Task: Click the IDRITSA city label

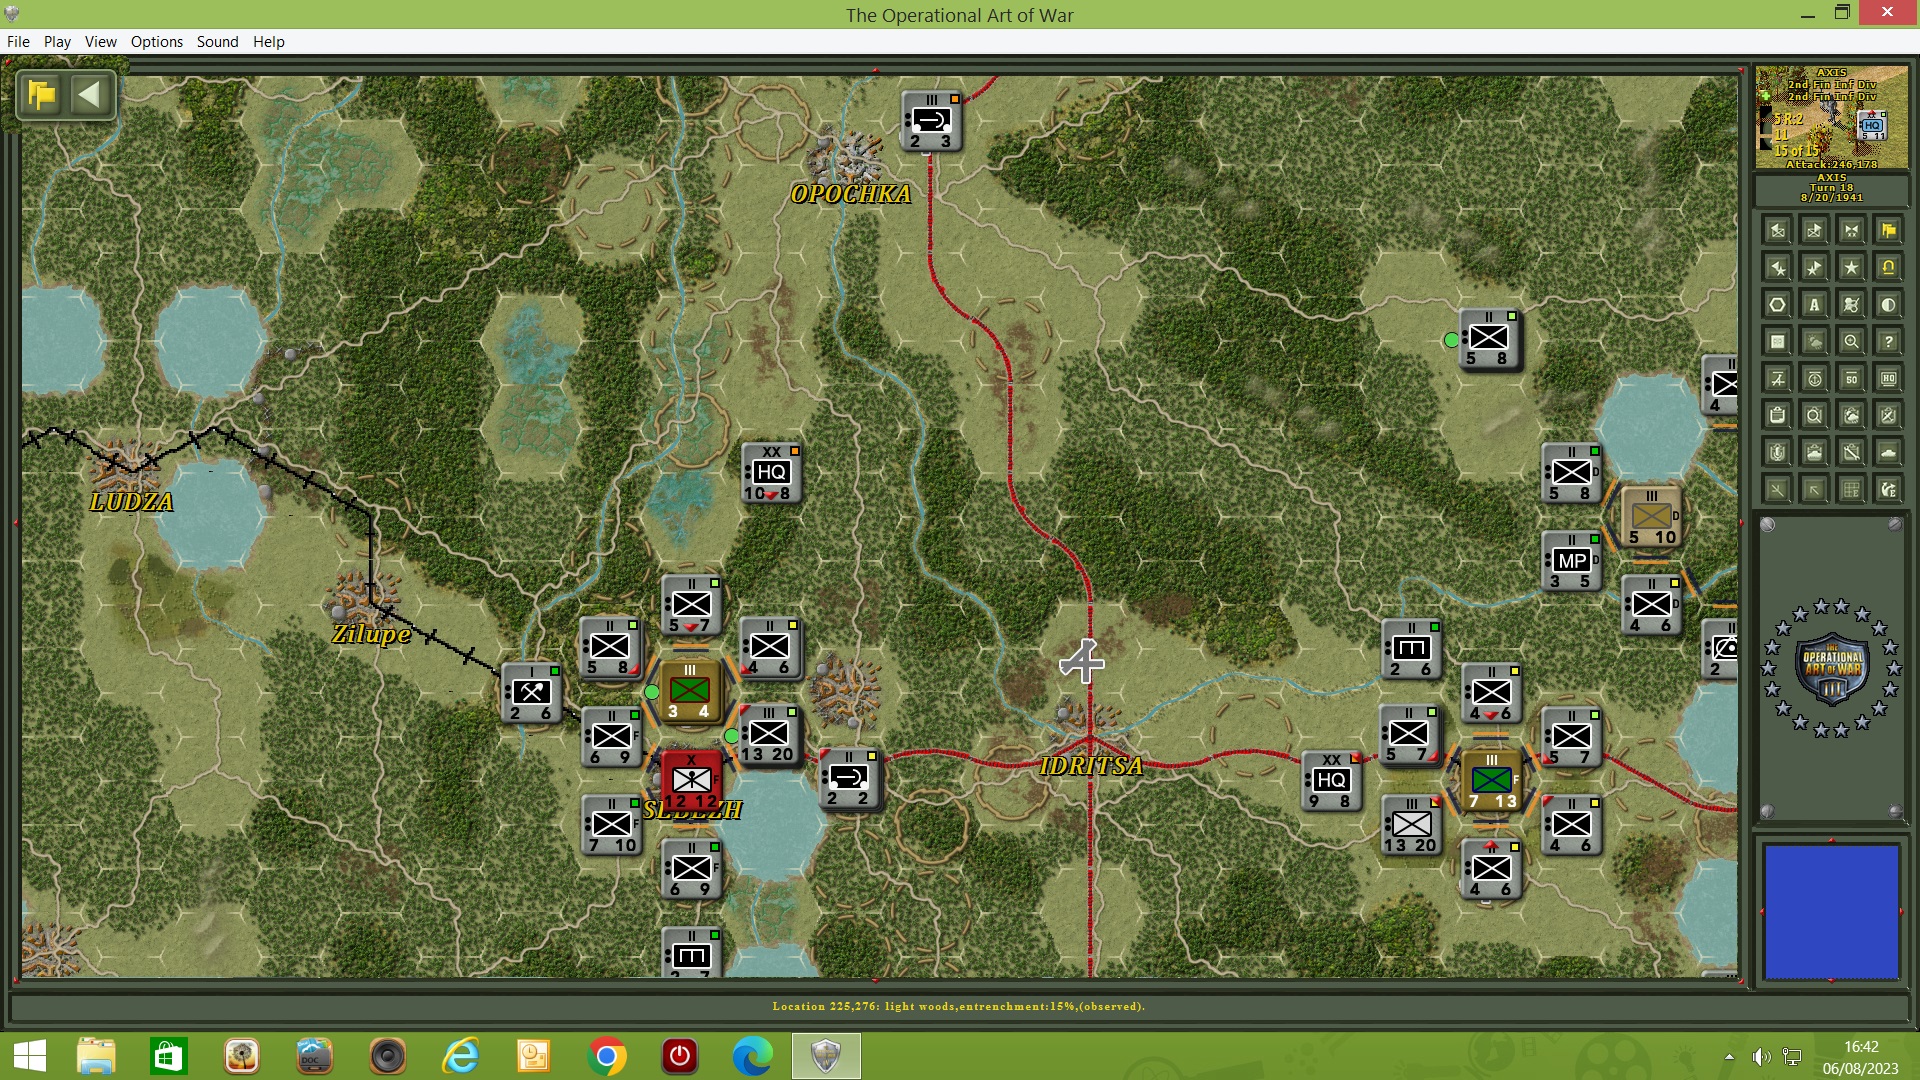Action: coord(1091,766)
